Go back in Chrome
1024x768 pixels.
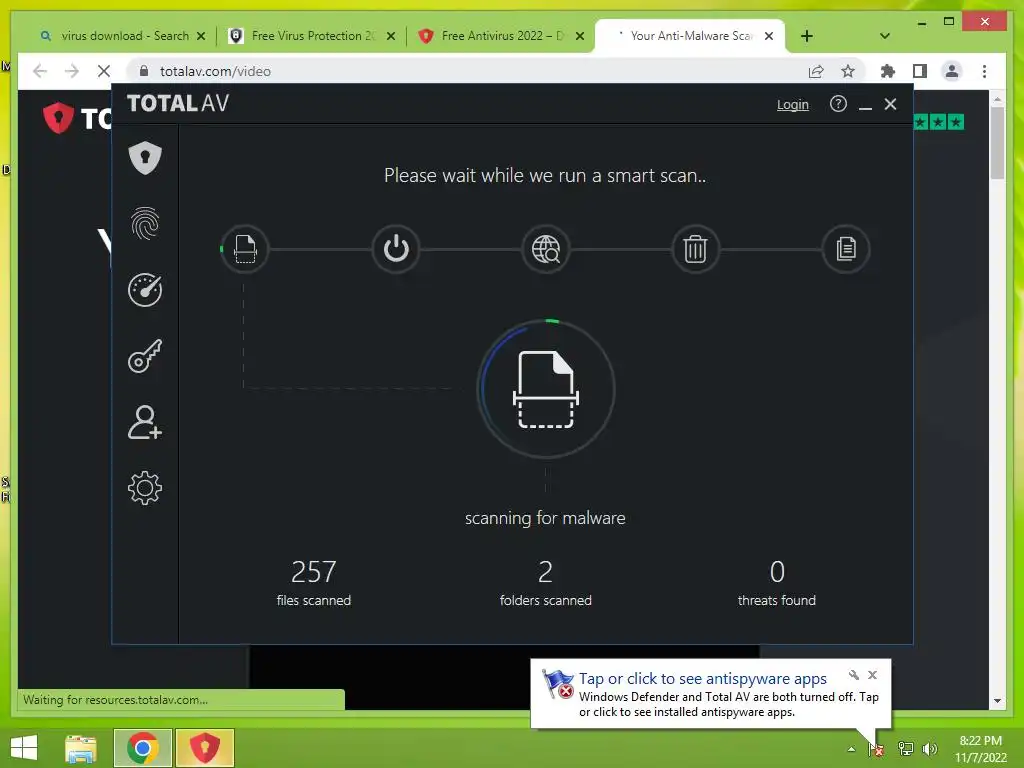pos(40,71)
